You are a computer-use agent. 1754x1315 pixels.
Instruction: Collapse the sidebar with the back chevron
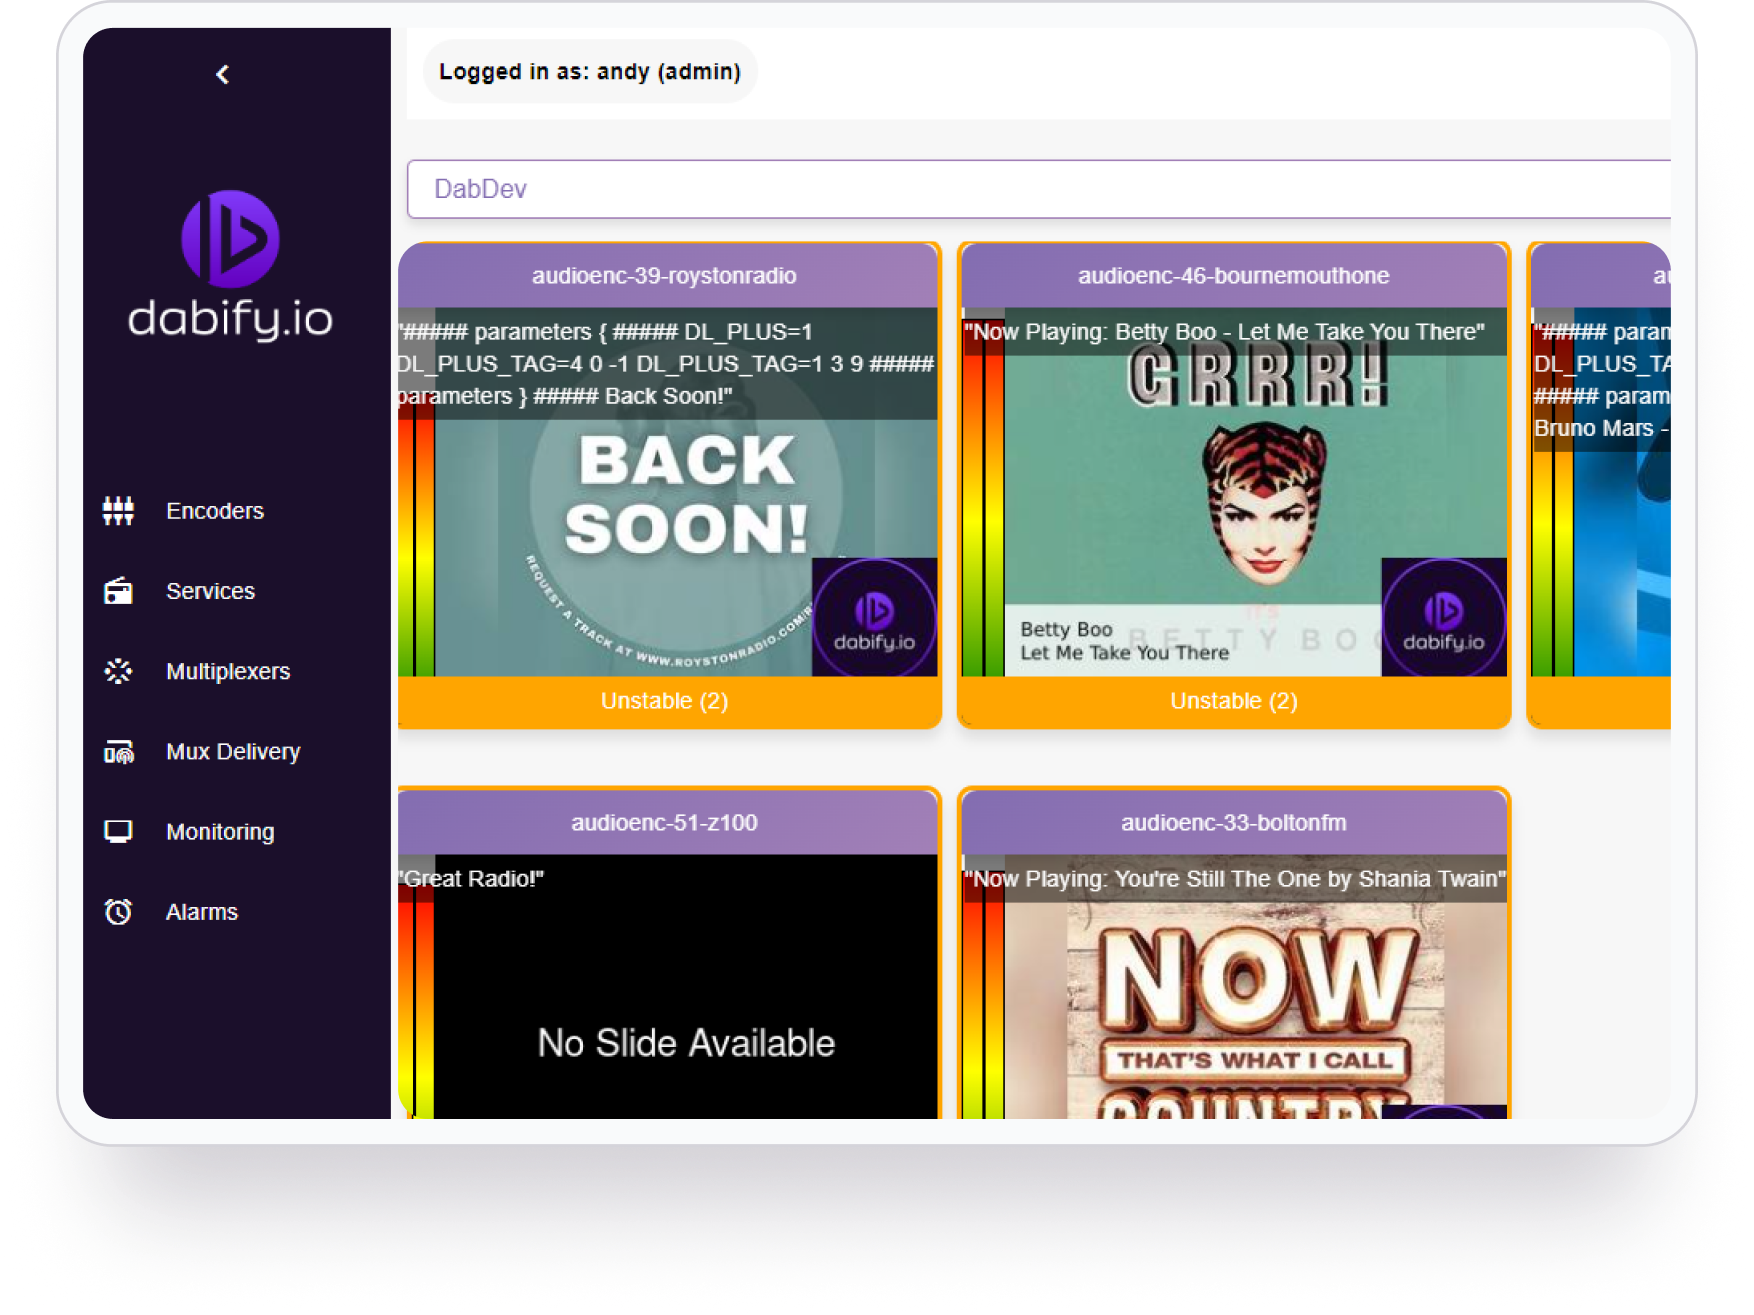point(222,75)
